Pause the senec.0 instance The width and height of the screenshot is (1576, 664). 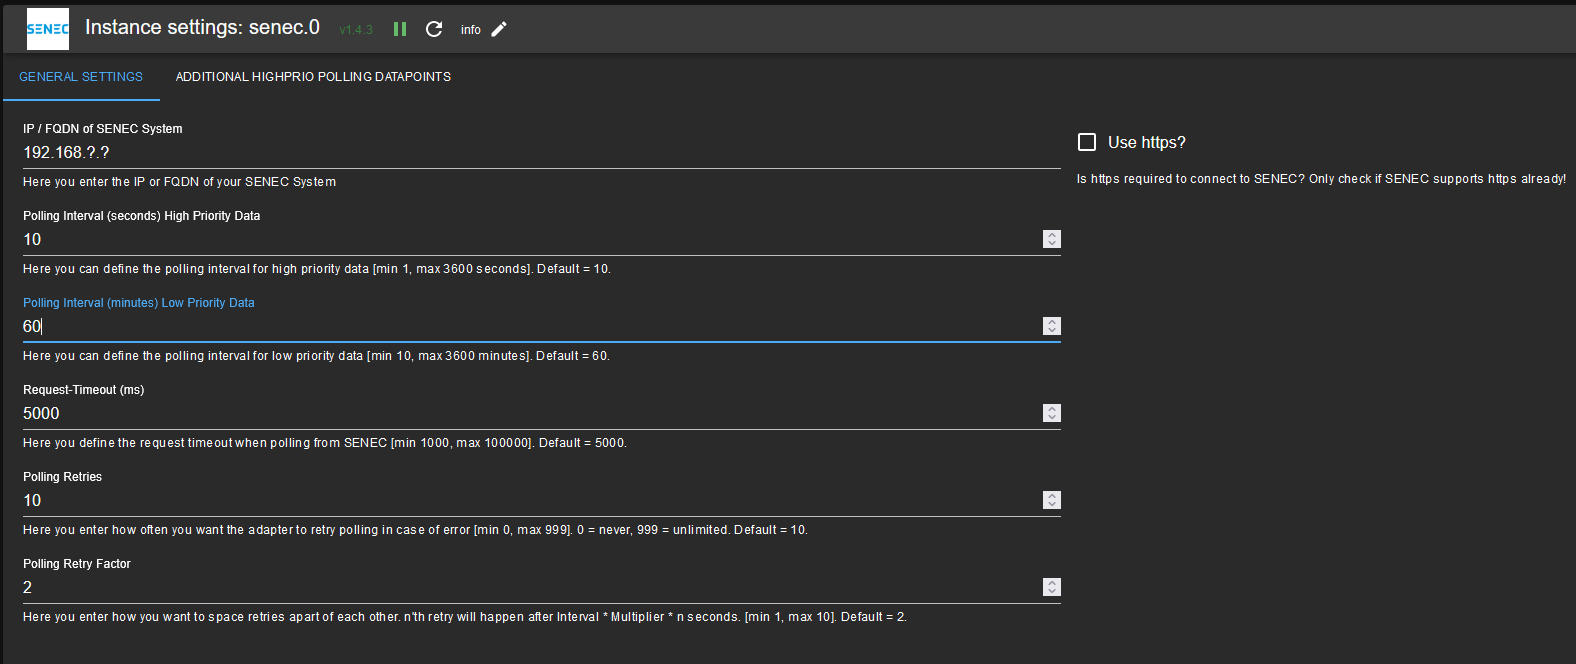tap(400, 29)
